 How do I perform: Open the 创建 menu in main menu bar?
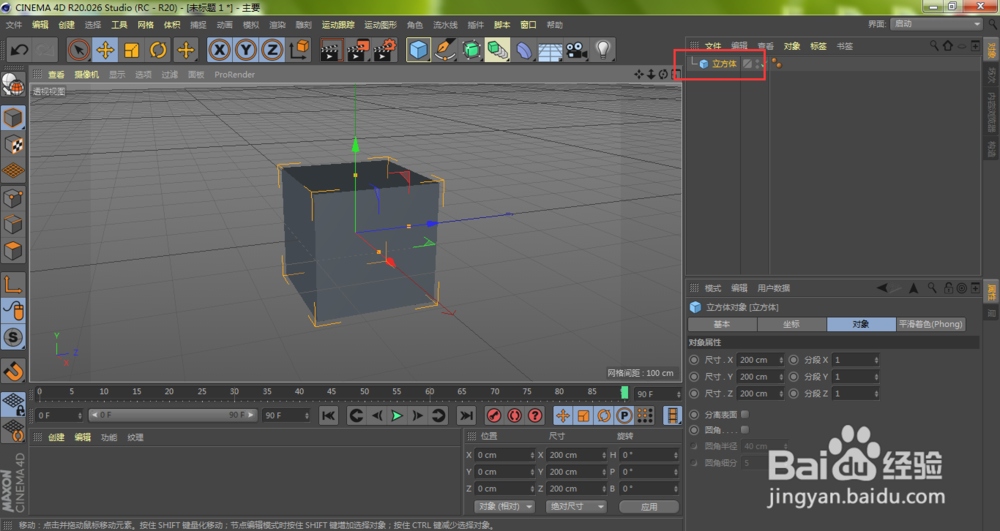point(66,25)
